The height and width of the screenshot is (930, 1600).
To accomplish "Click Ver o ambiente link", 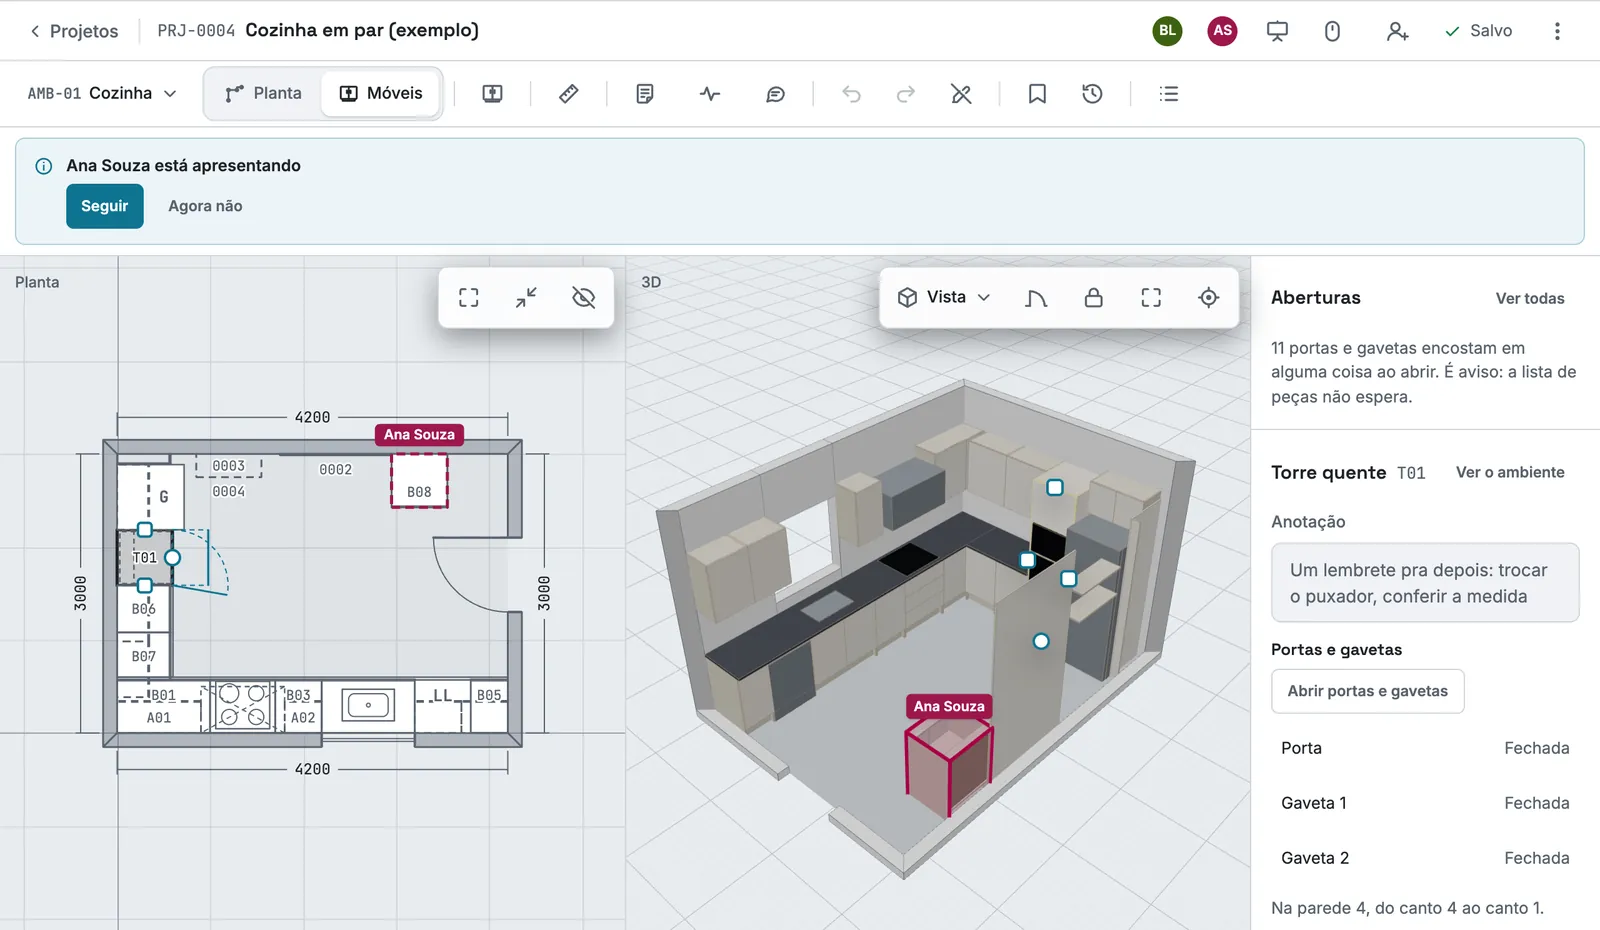I will click(1510, 472).
